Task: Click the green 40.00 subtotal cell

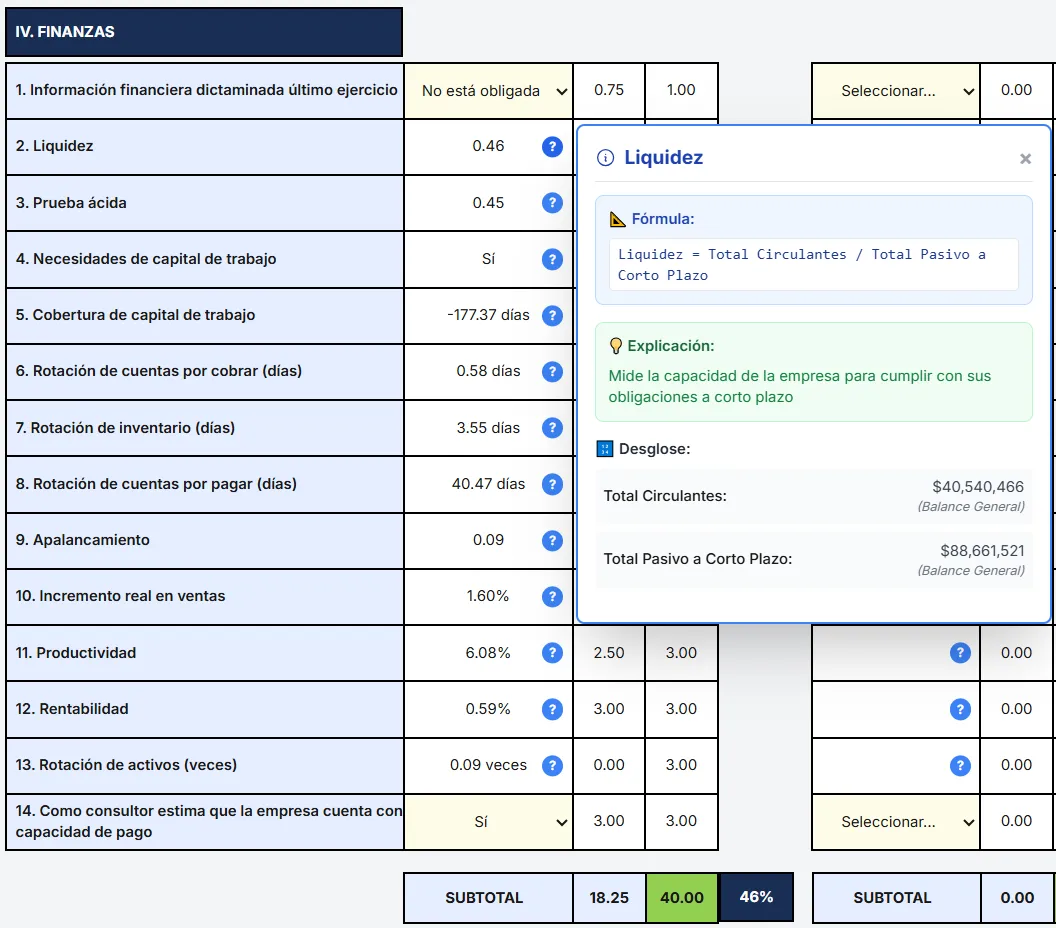Action: 682,898
